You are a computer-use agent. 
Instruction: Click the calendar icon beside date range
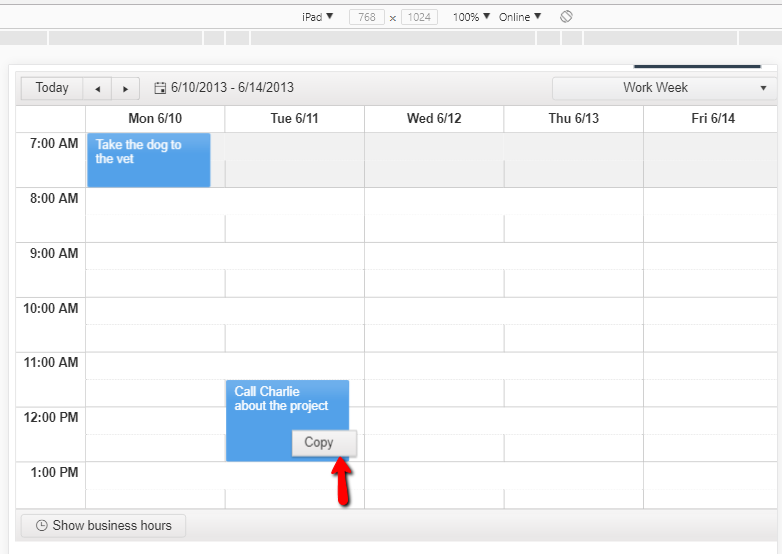click(160, 88)
